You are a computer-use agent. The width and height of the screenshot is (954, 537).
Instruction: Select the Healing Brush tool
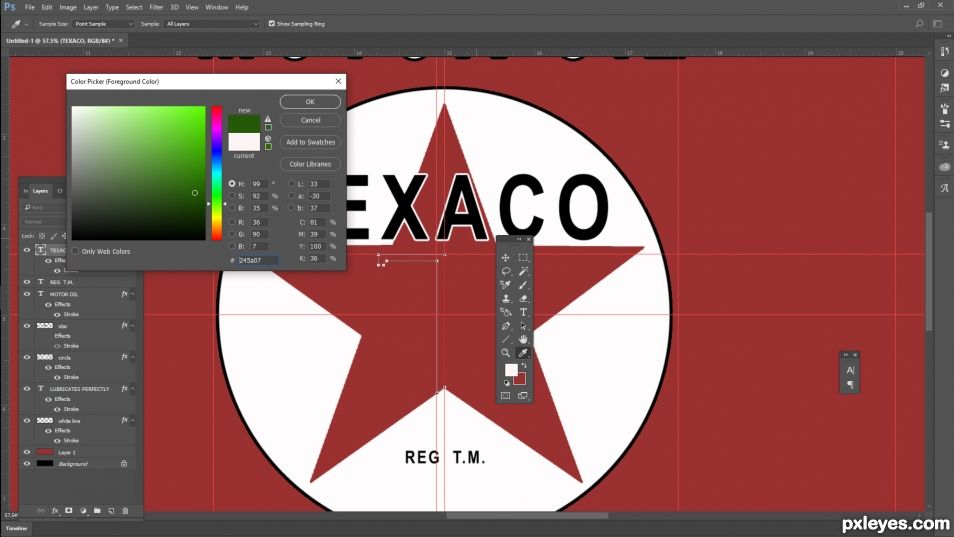point(506,285)
